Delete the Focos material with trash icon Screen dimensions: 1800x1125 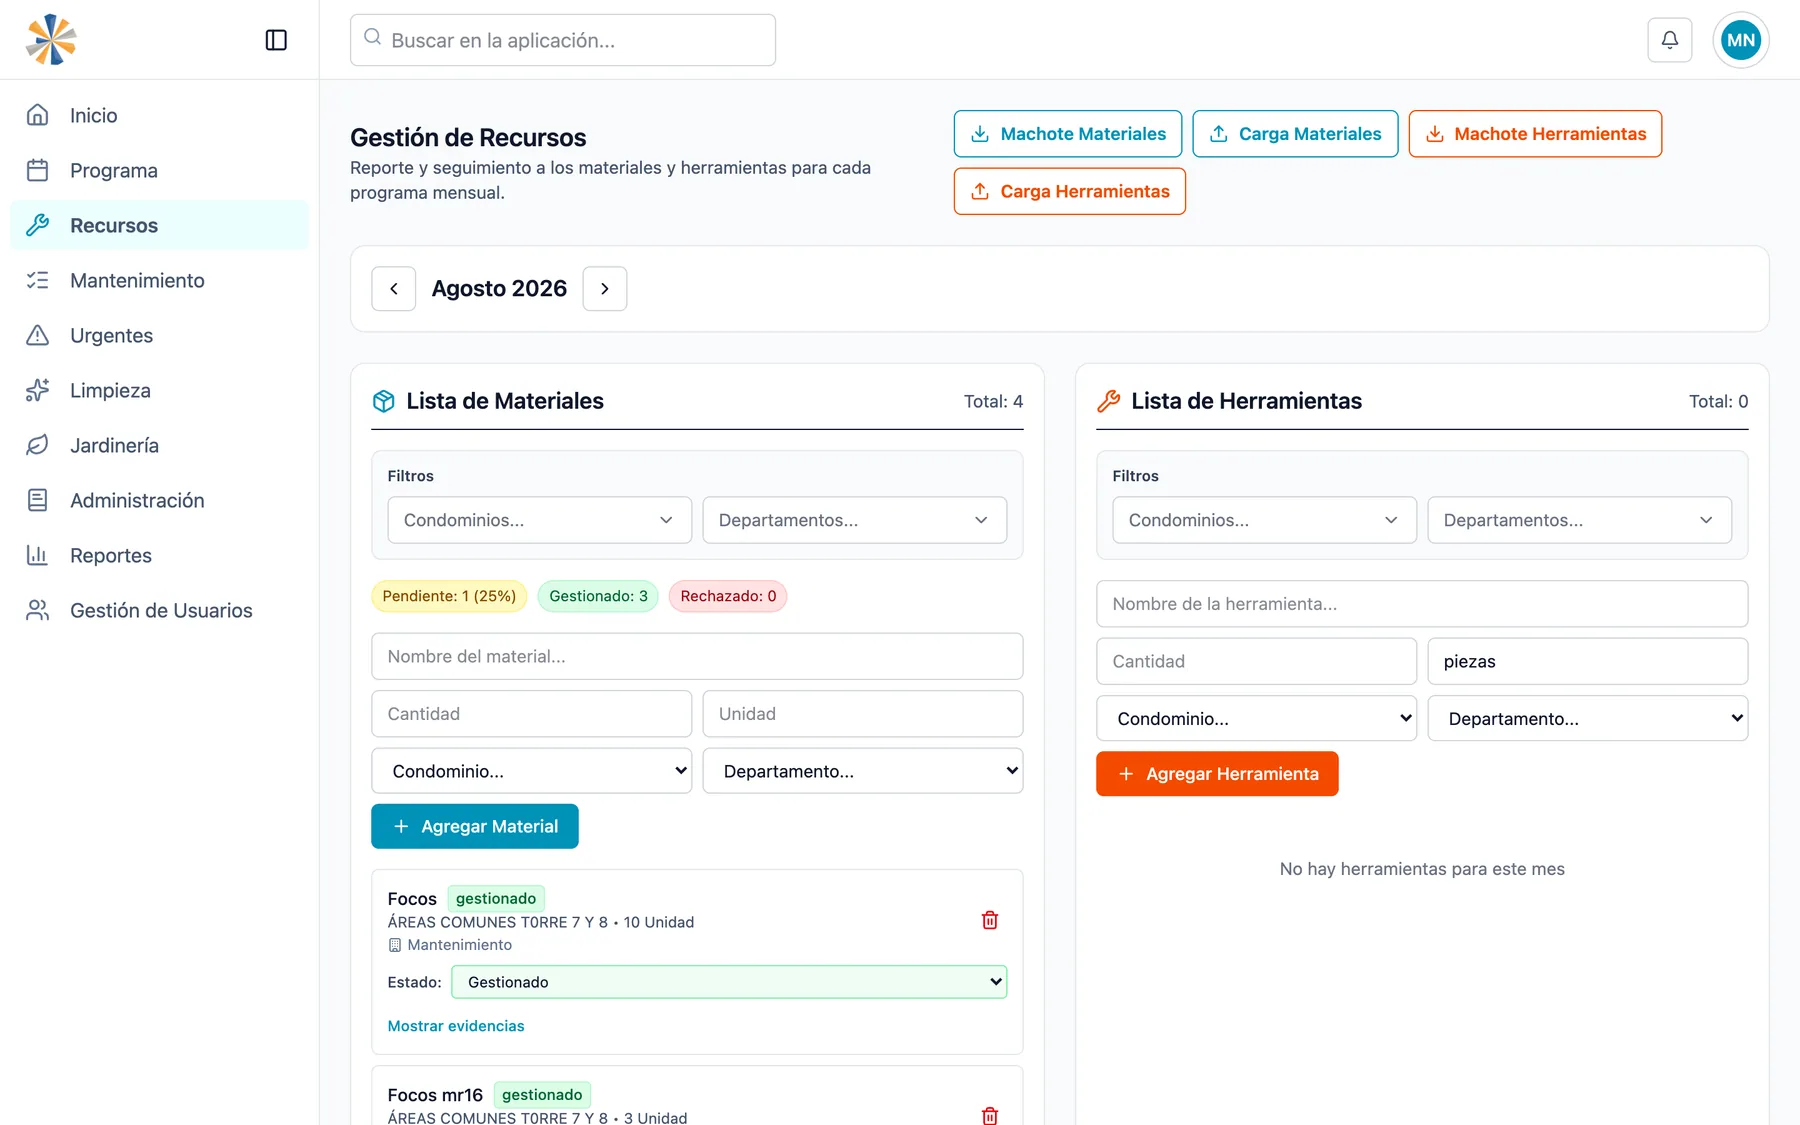click(990, 920)
